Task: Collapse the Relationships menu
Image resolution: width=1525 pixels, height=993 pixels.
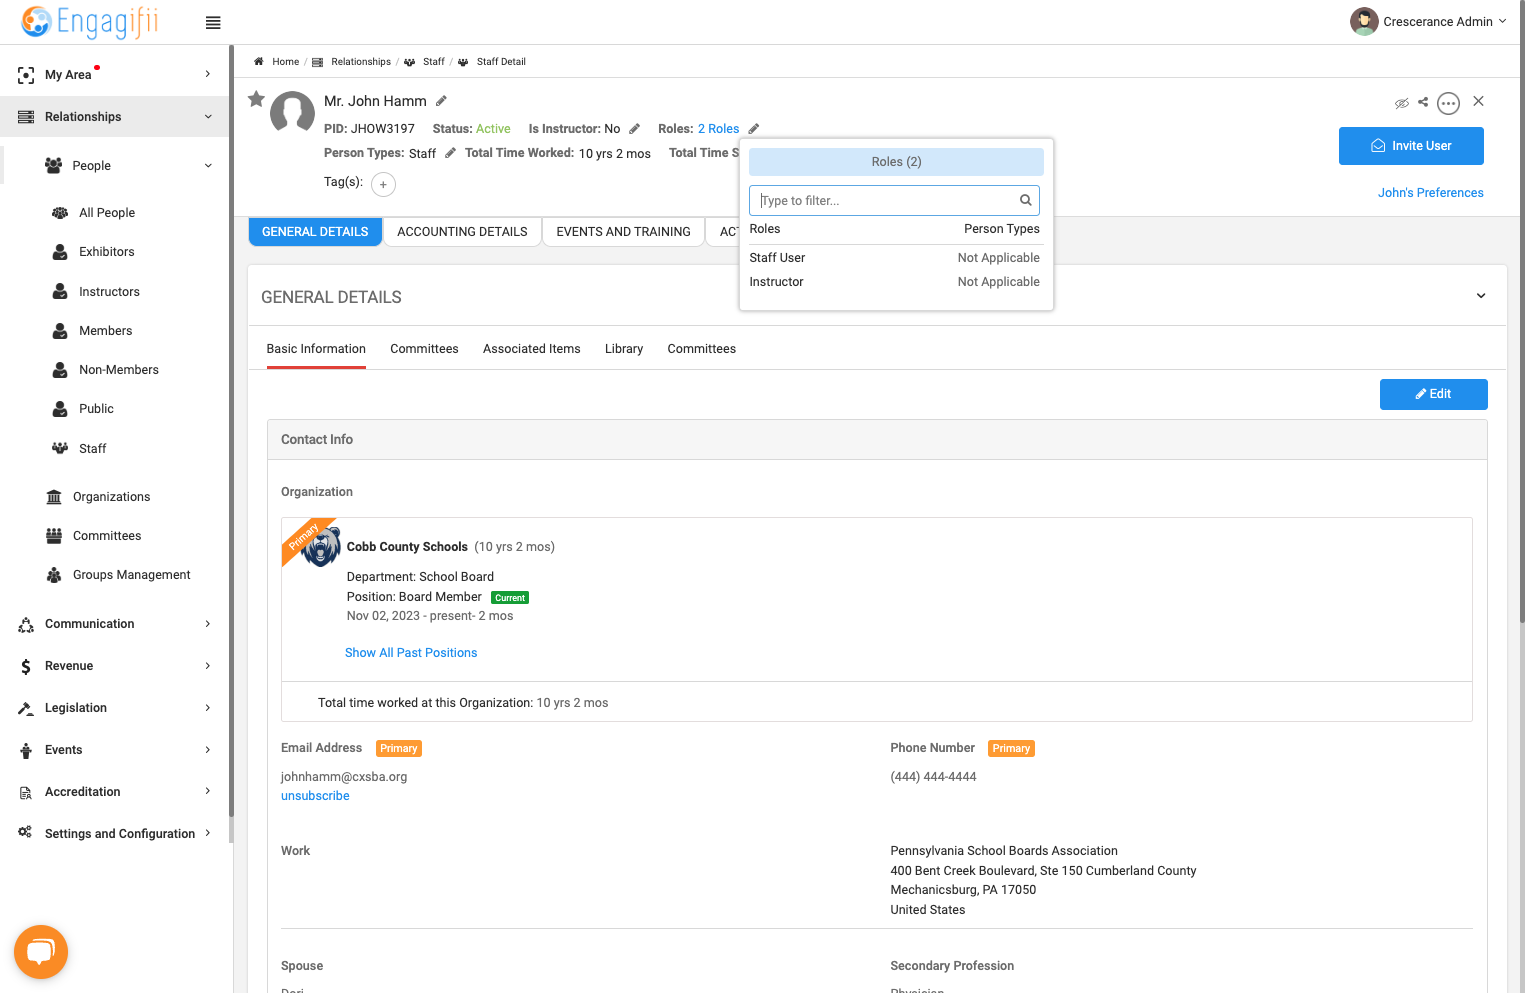Action: (x=115, y=117)
